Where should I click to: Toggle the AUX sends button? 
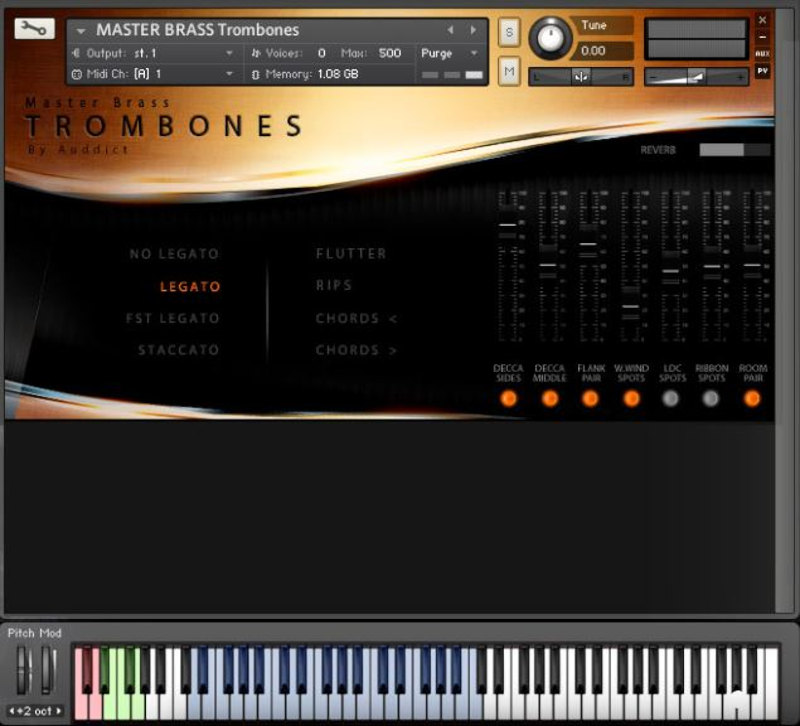(x=762, y=54)
